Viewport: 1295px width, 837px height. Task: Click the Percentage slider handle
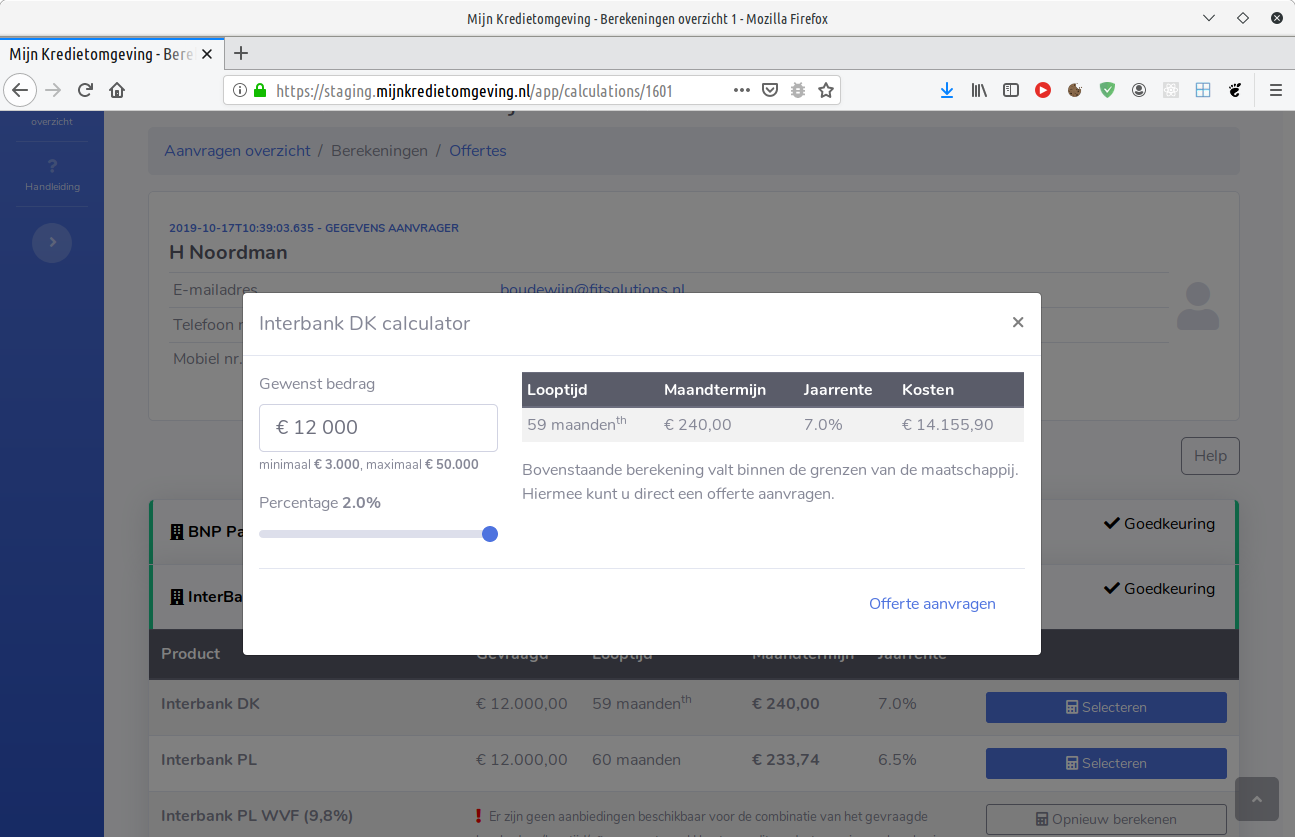click(490, 534)
